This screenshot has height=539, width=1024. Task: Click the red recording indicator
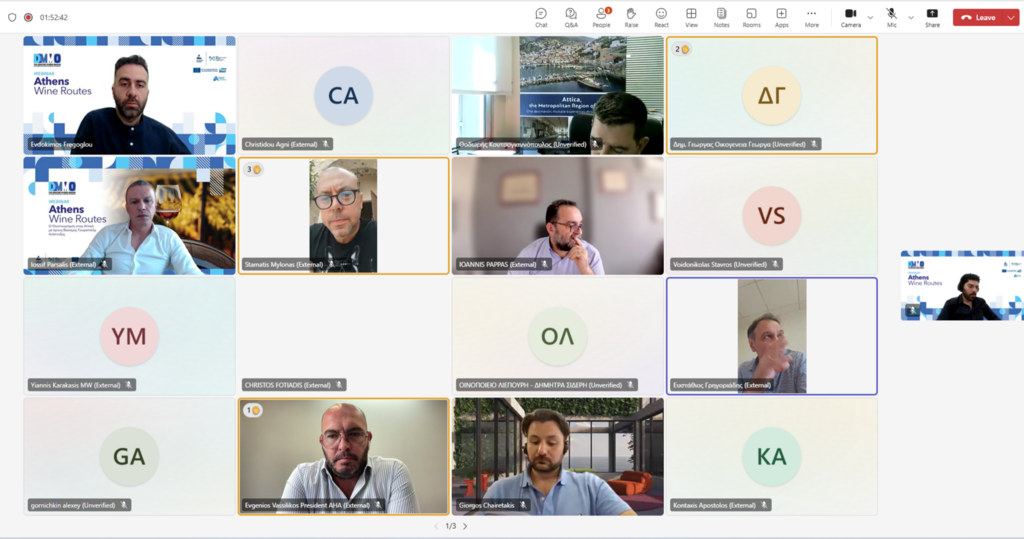(x=28, y=18)
